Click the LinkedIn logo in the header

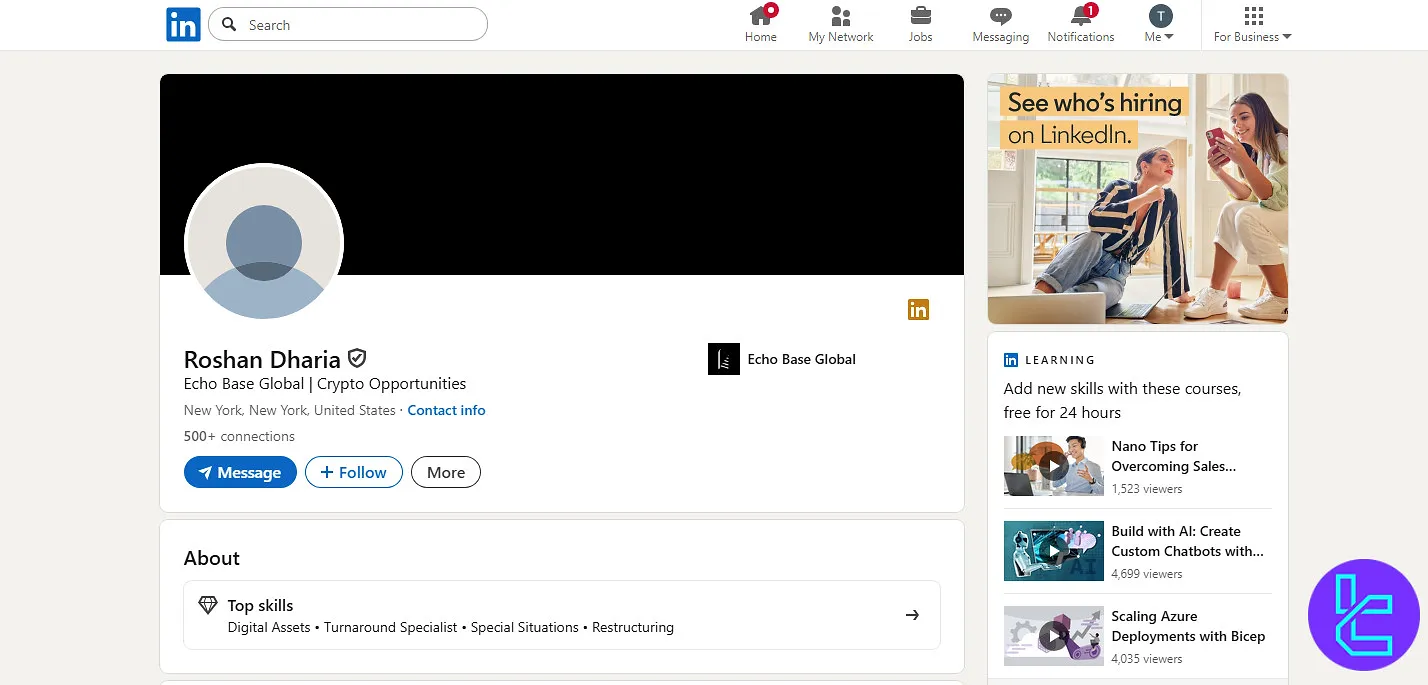(x=183, y=24)
